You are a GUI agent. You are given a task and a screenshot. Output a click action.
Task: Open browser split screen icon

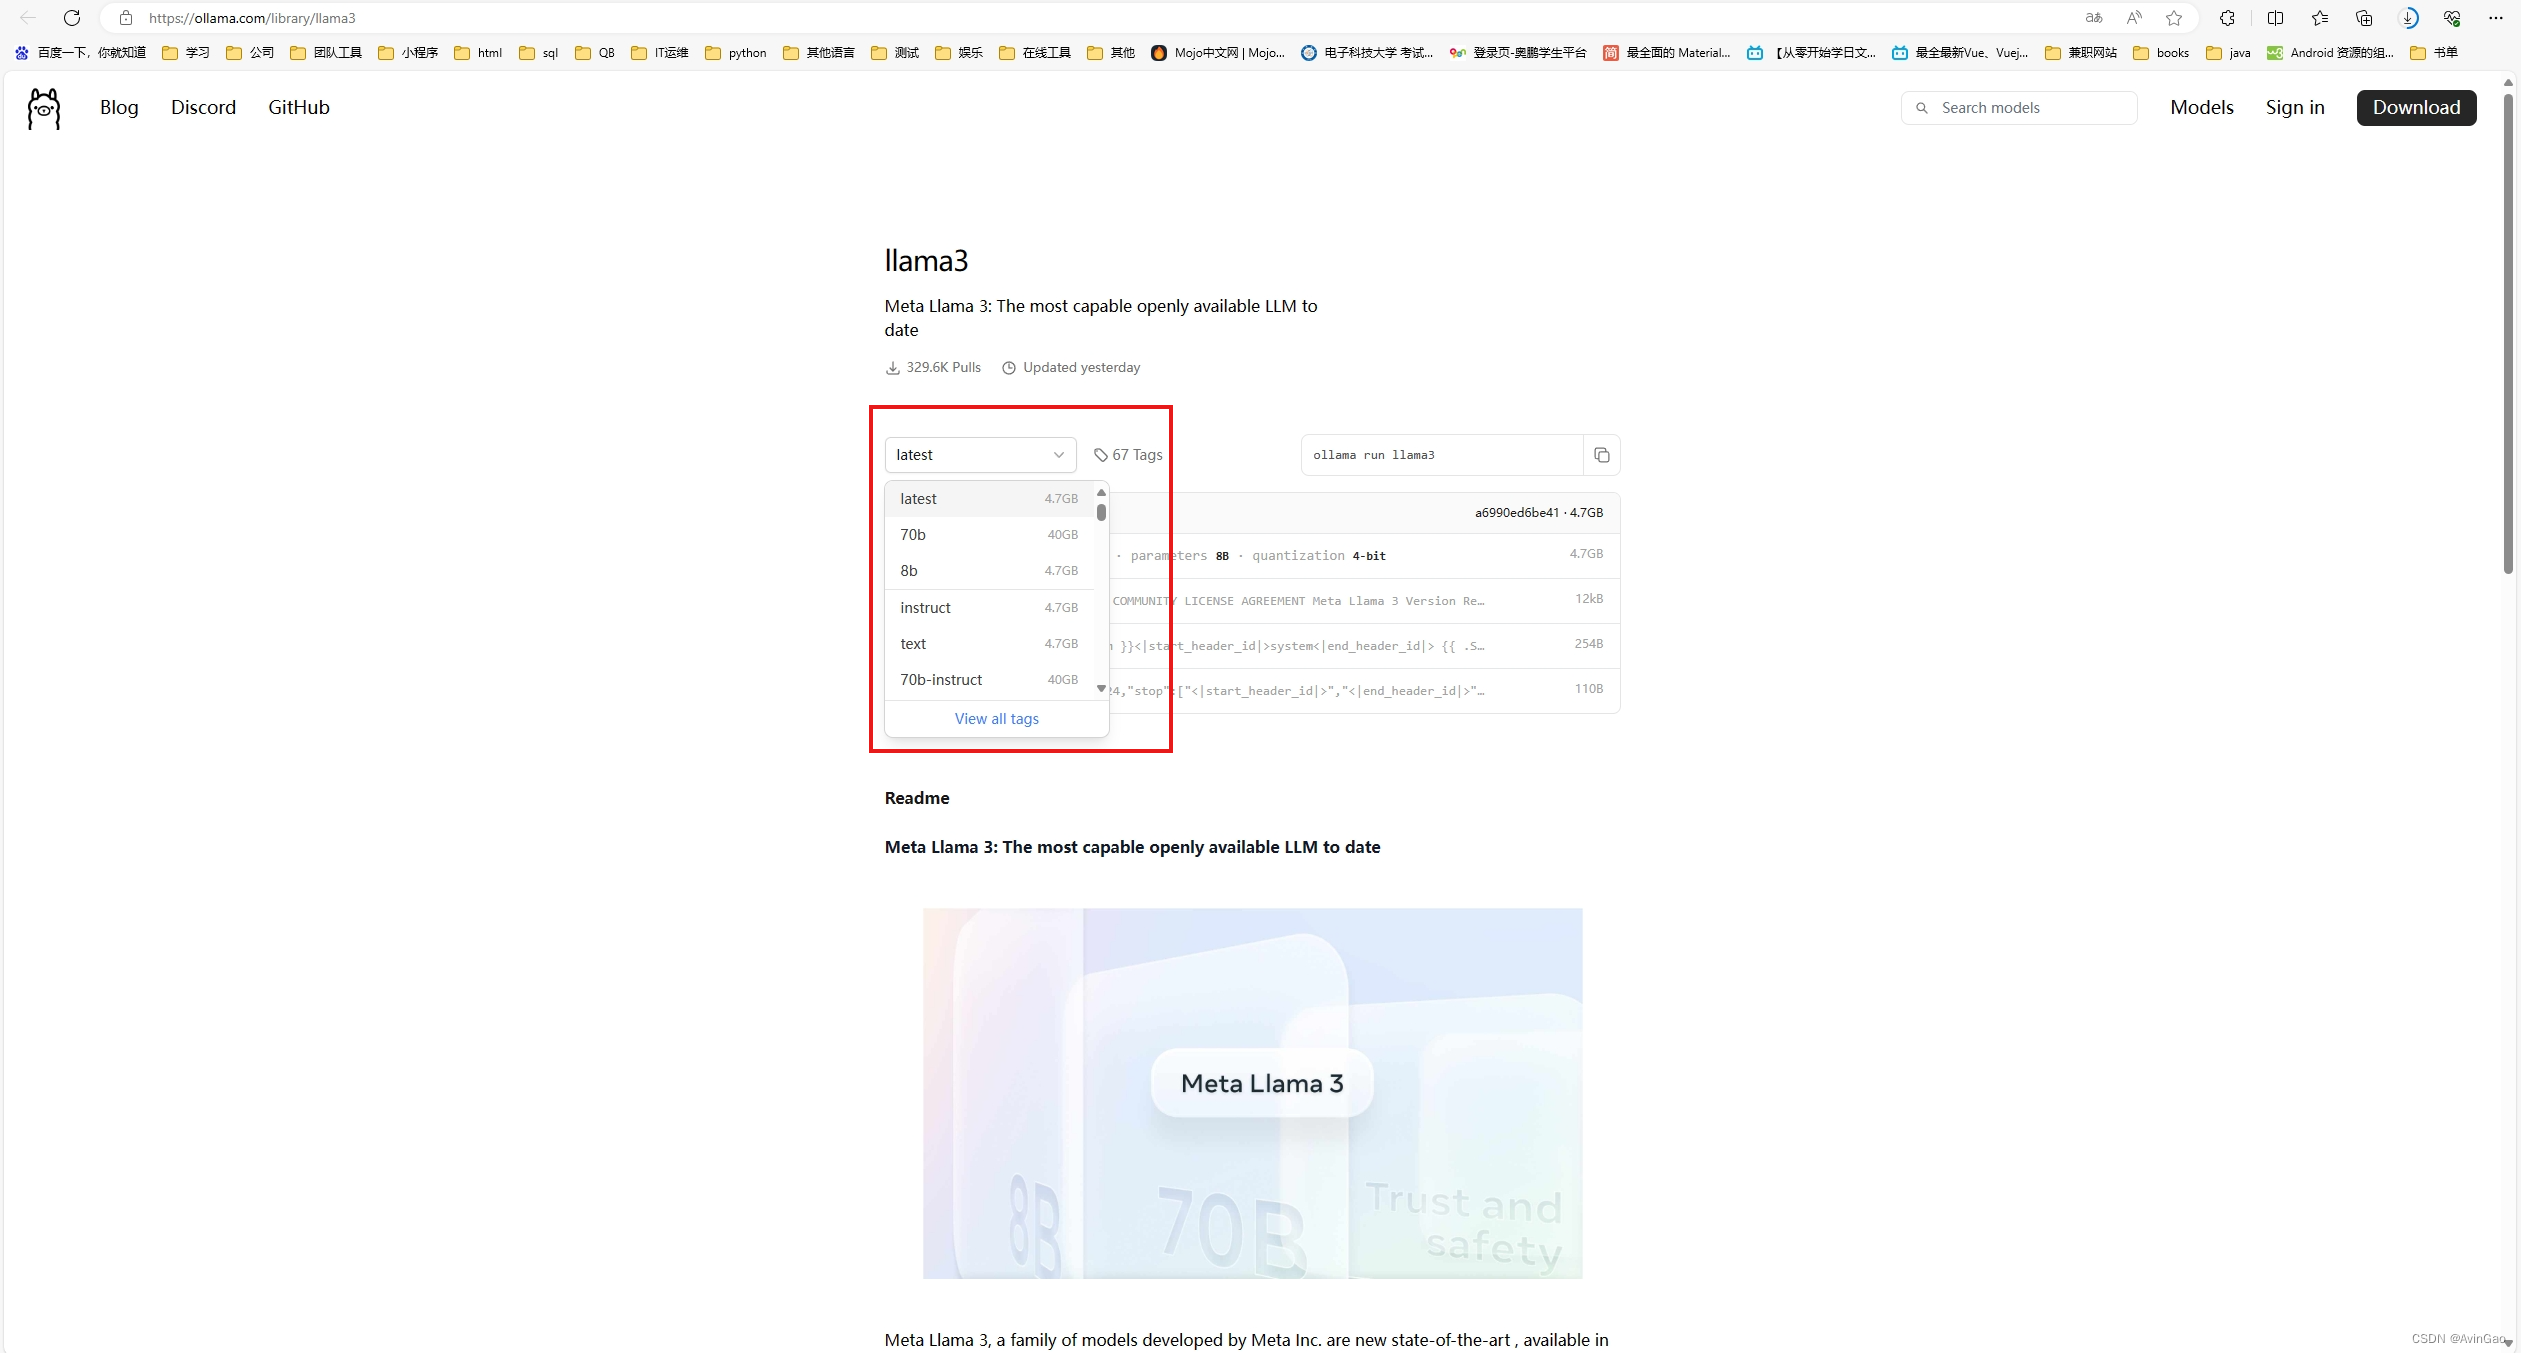pos(2275,18)
